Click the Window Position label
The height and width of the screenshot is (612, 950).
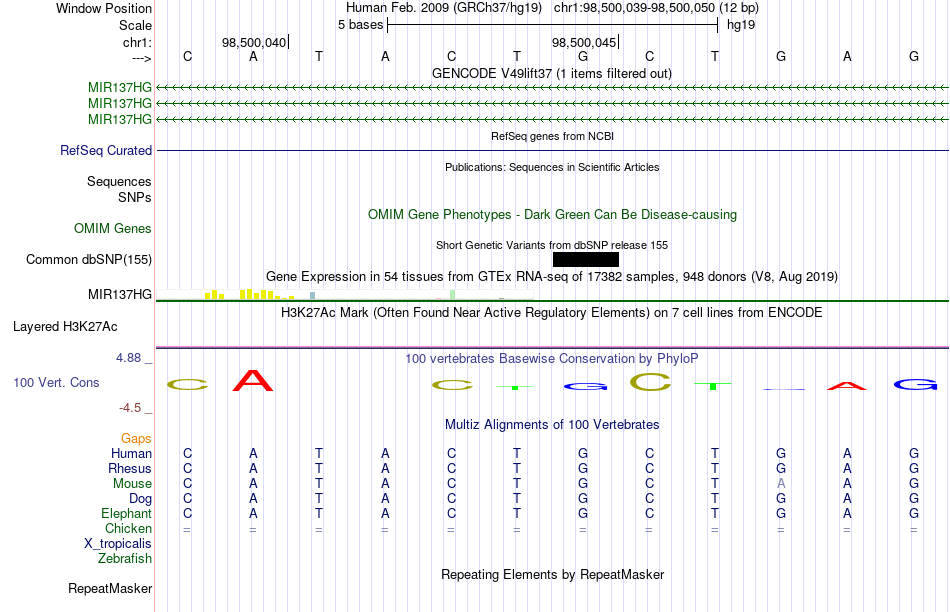pos(104,8)
